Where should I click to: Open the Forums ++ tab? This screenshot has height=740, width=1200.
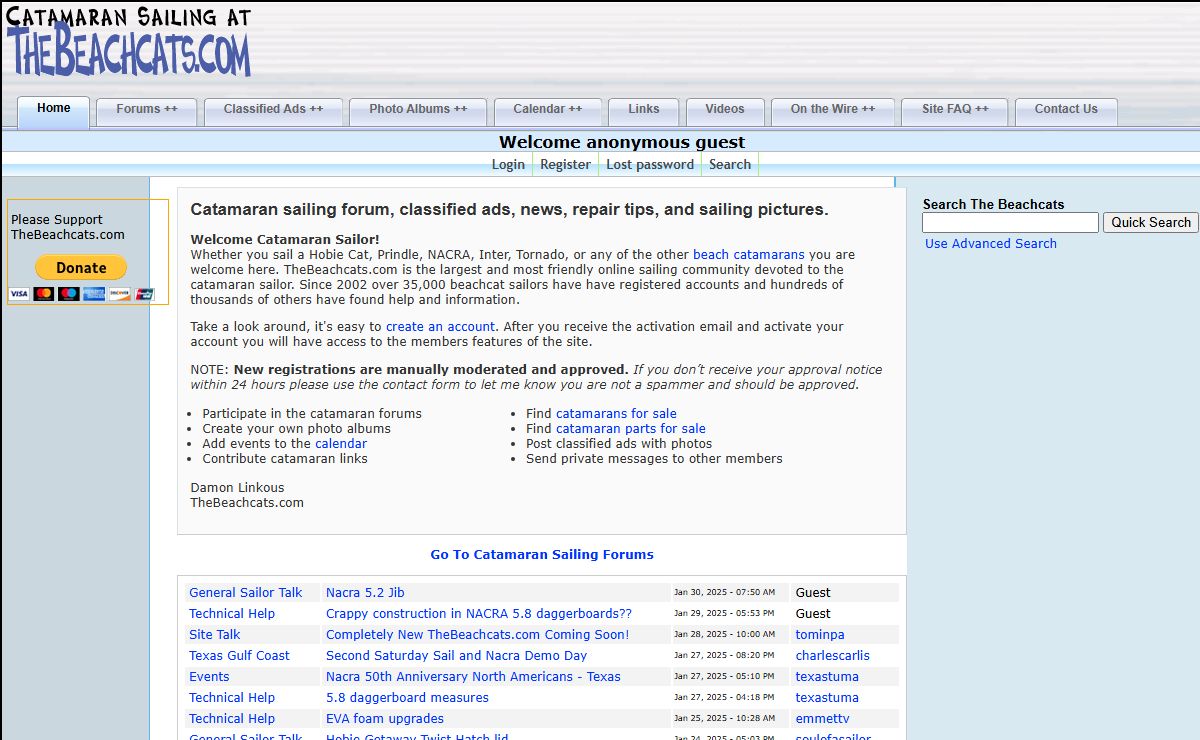click(x=146, y=110)
